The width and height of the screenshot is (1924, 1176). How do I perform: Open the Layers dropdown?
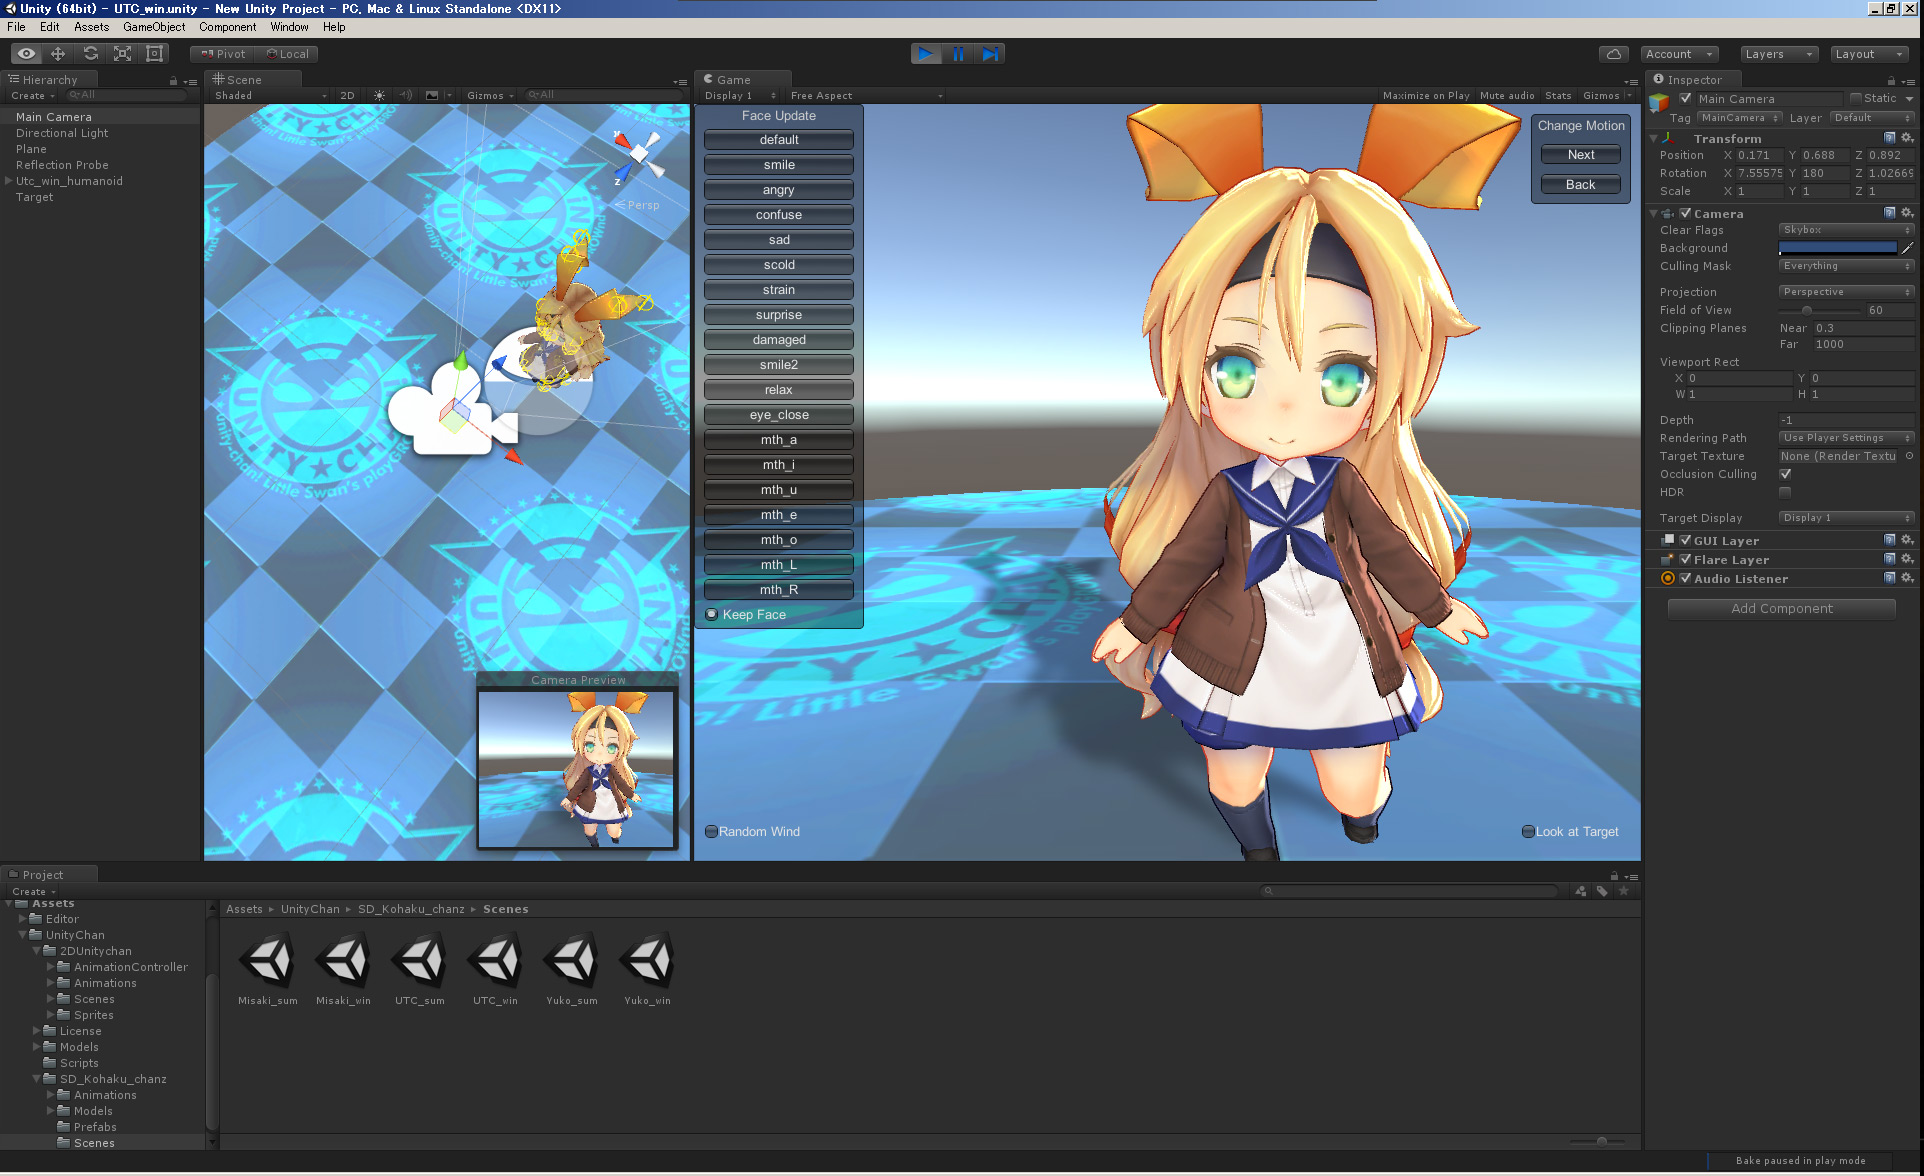(x=1778, y=54)
